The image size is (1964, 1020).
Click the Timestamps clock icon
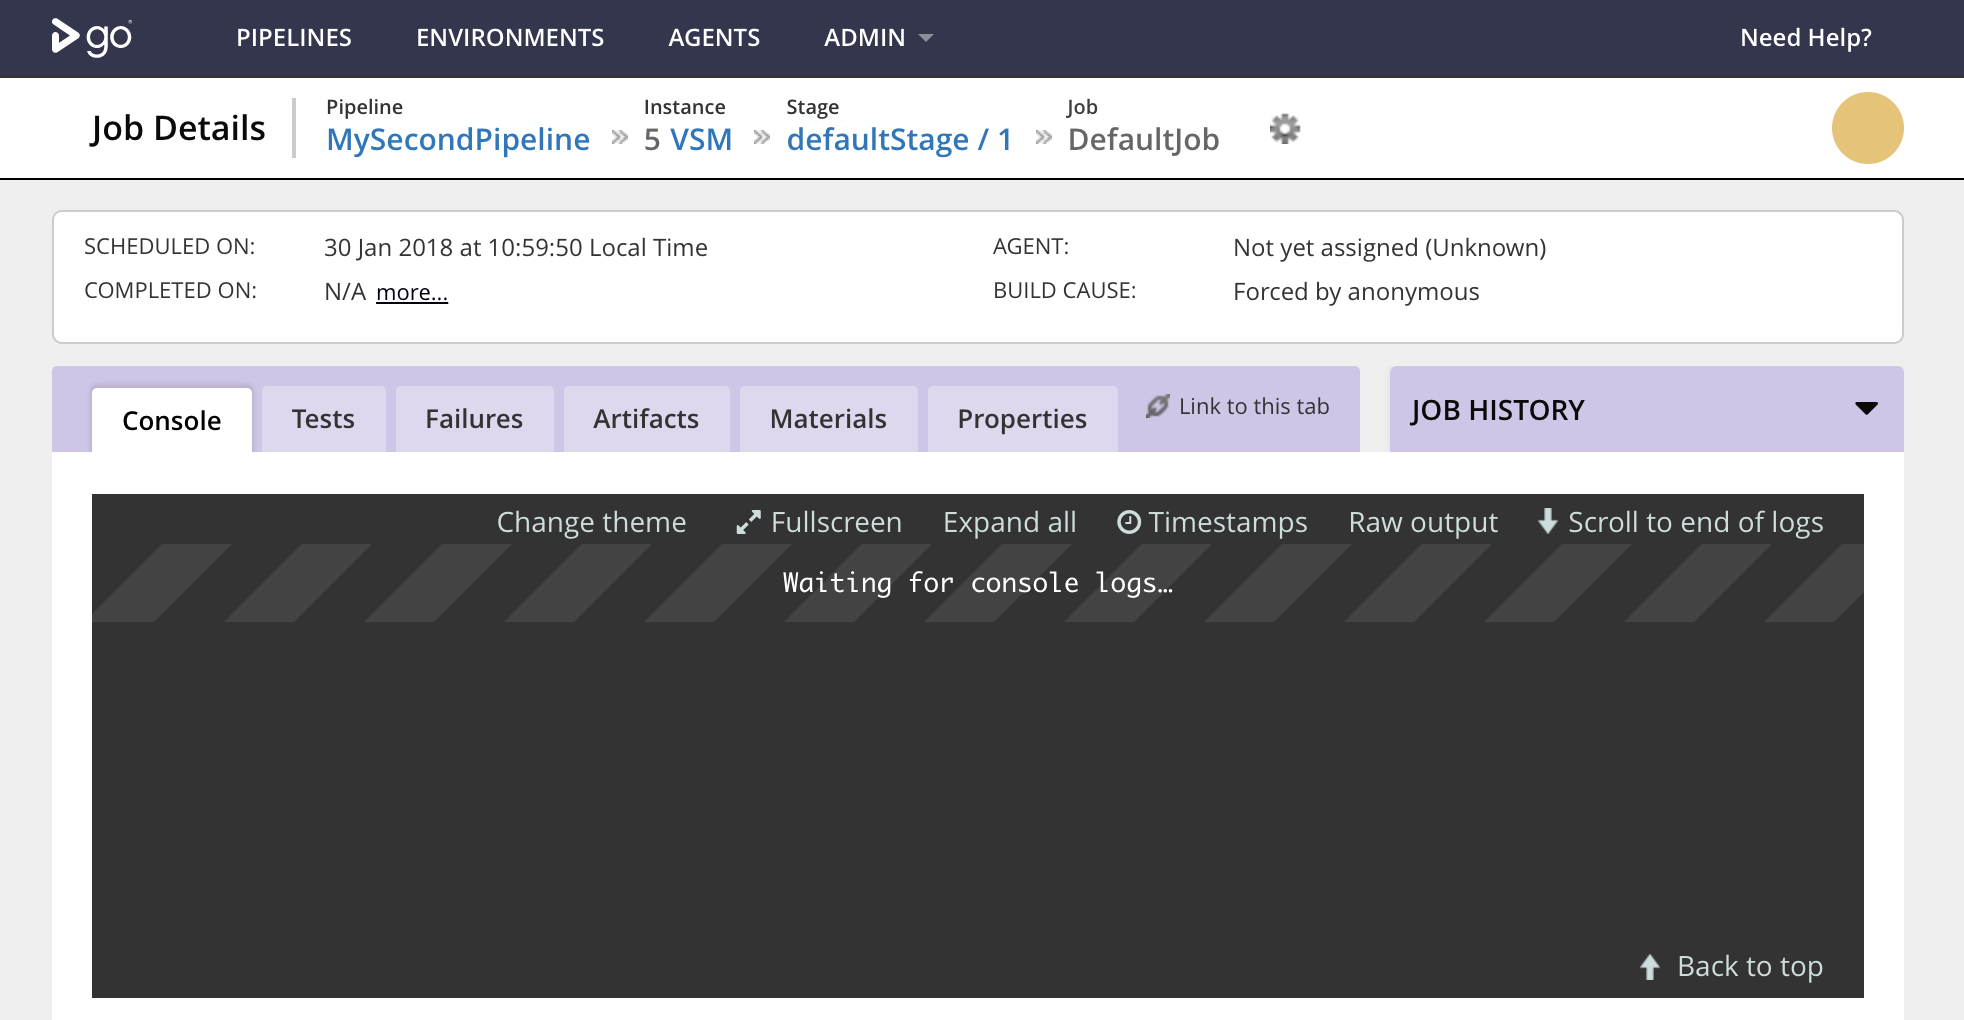(x=1129, y=522)
